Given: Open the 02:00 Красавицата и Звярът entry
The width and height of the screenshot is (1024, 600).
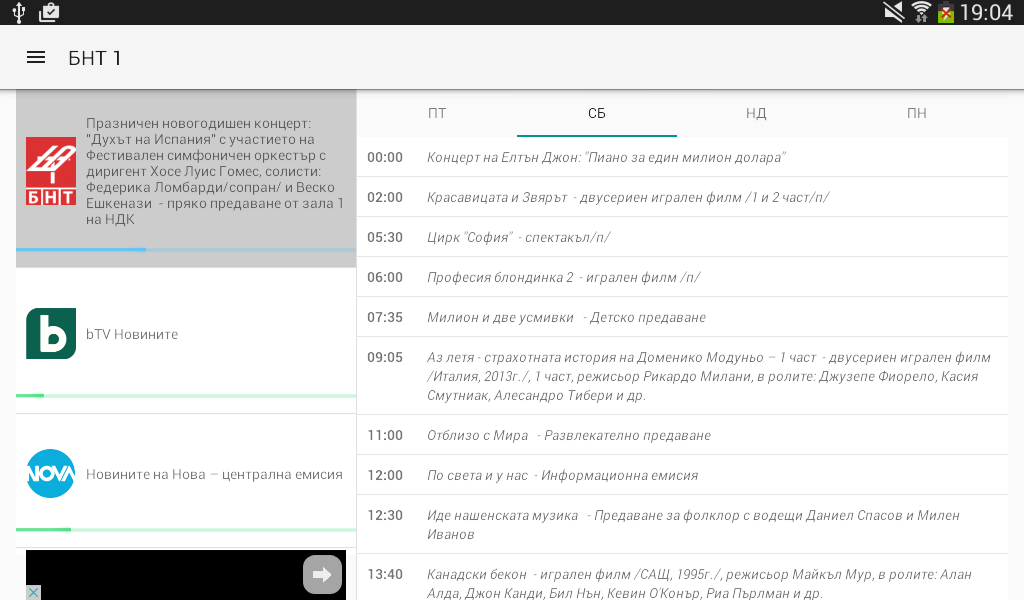Looking at the screenshot, I should [x=682, y=197].
